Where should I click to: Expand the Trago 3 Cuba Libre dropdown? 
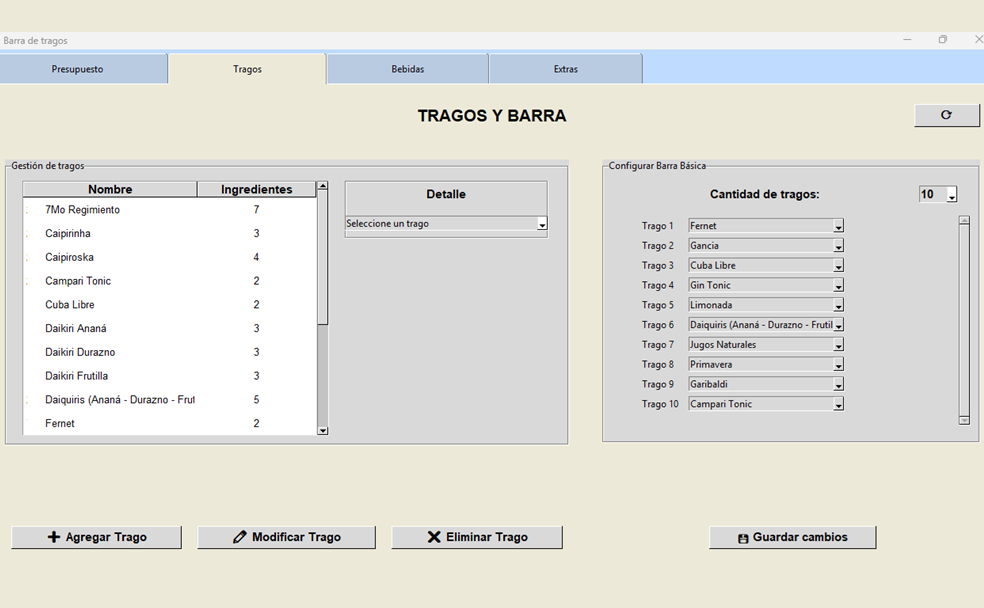(766, 265)
